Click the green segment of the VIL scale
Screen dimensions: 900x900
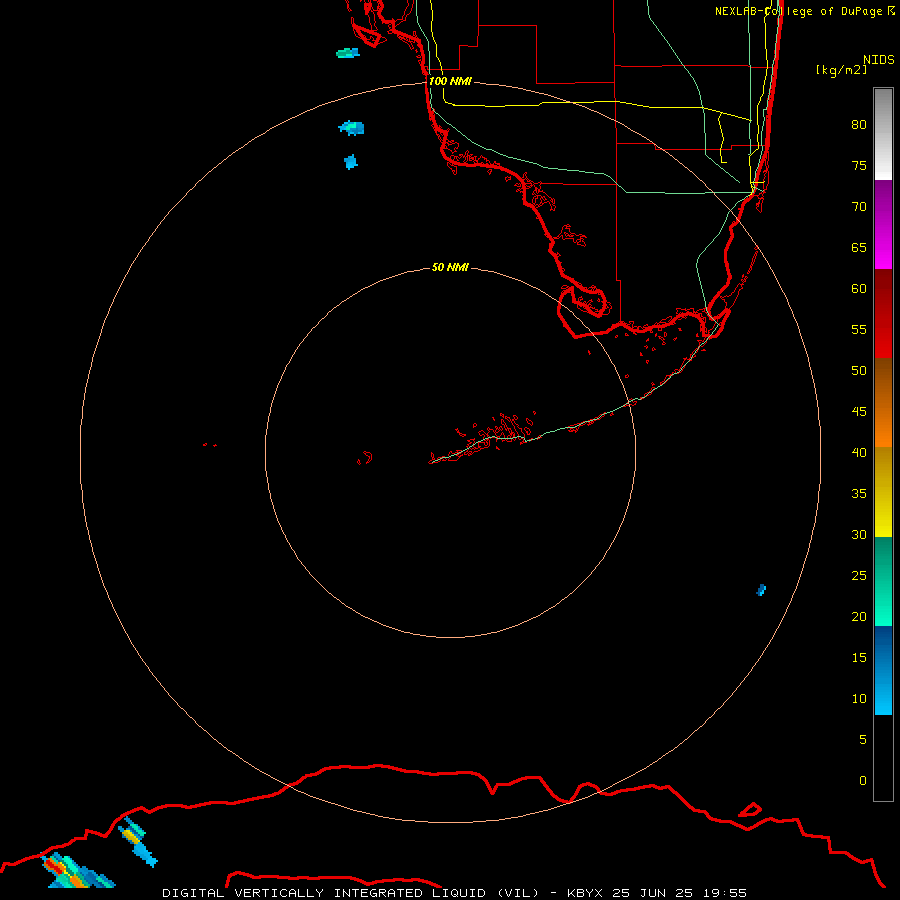[x=883, y=581]
